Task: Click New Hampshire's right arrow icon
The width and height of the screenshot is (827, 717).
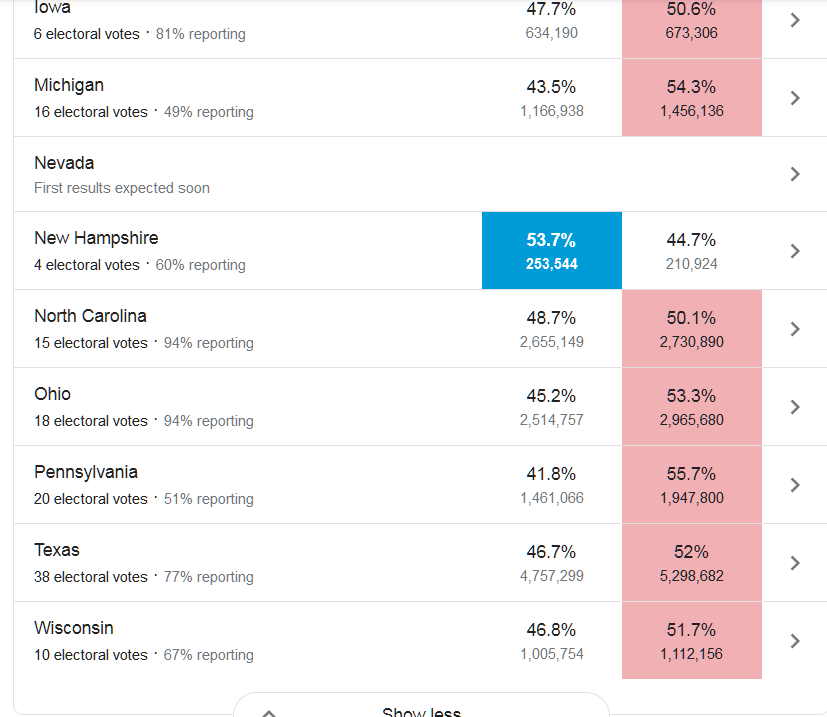Action: pos(795,251)
